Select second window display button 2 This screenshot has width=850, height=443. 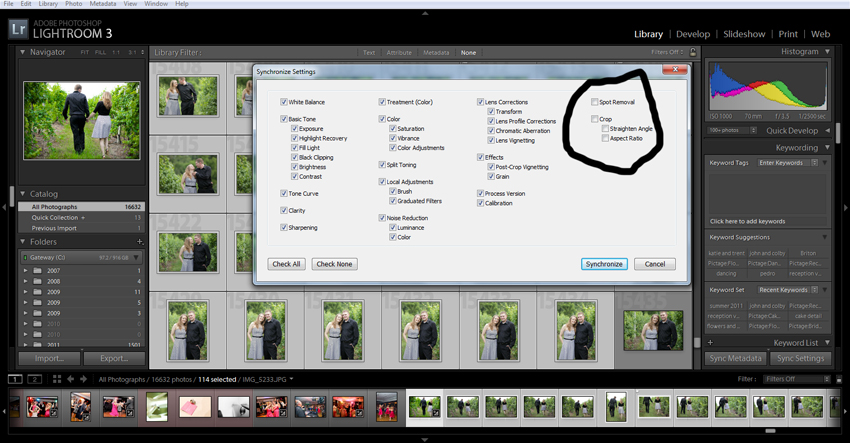(x=35, y=380)
